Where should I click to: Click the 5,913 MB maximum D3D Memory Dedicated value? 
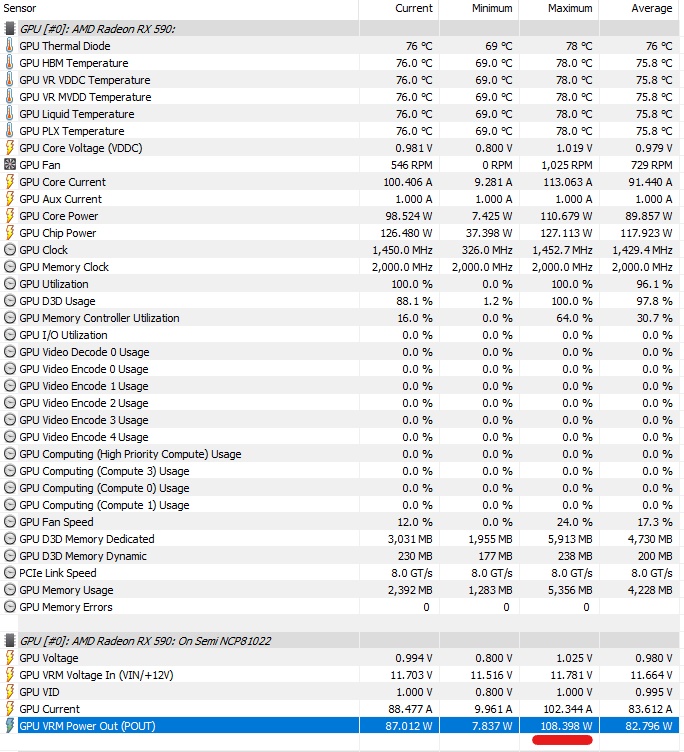570,539
